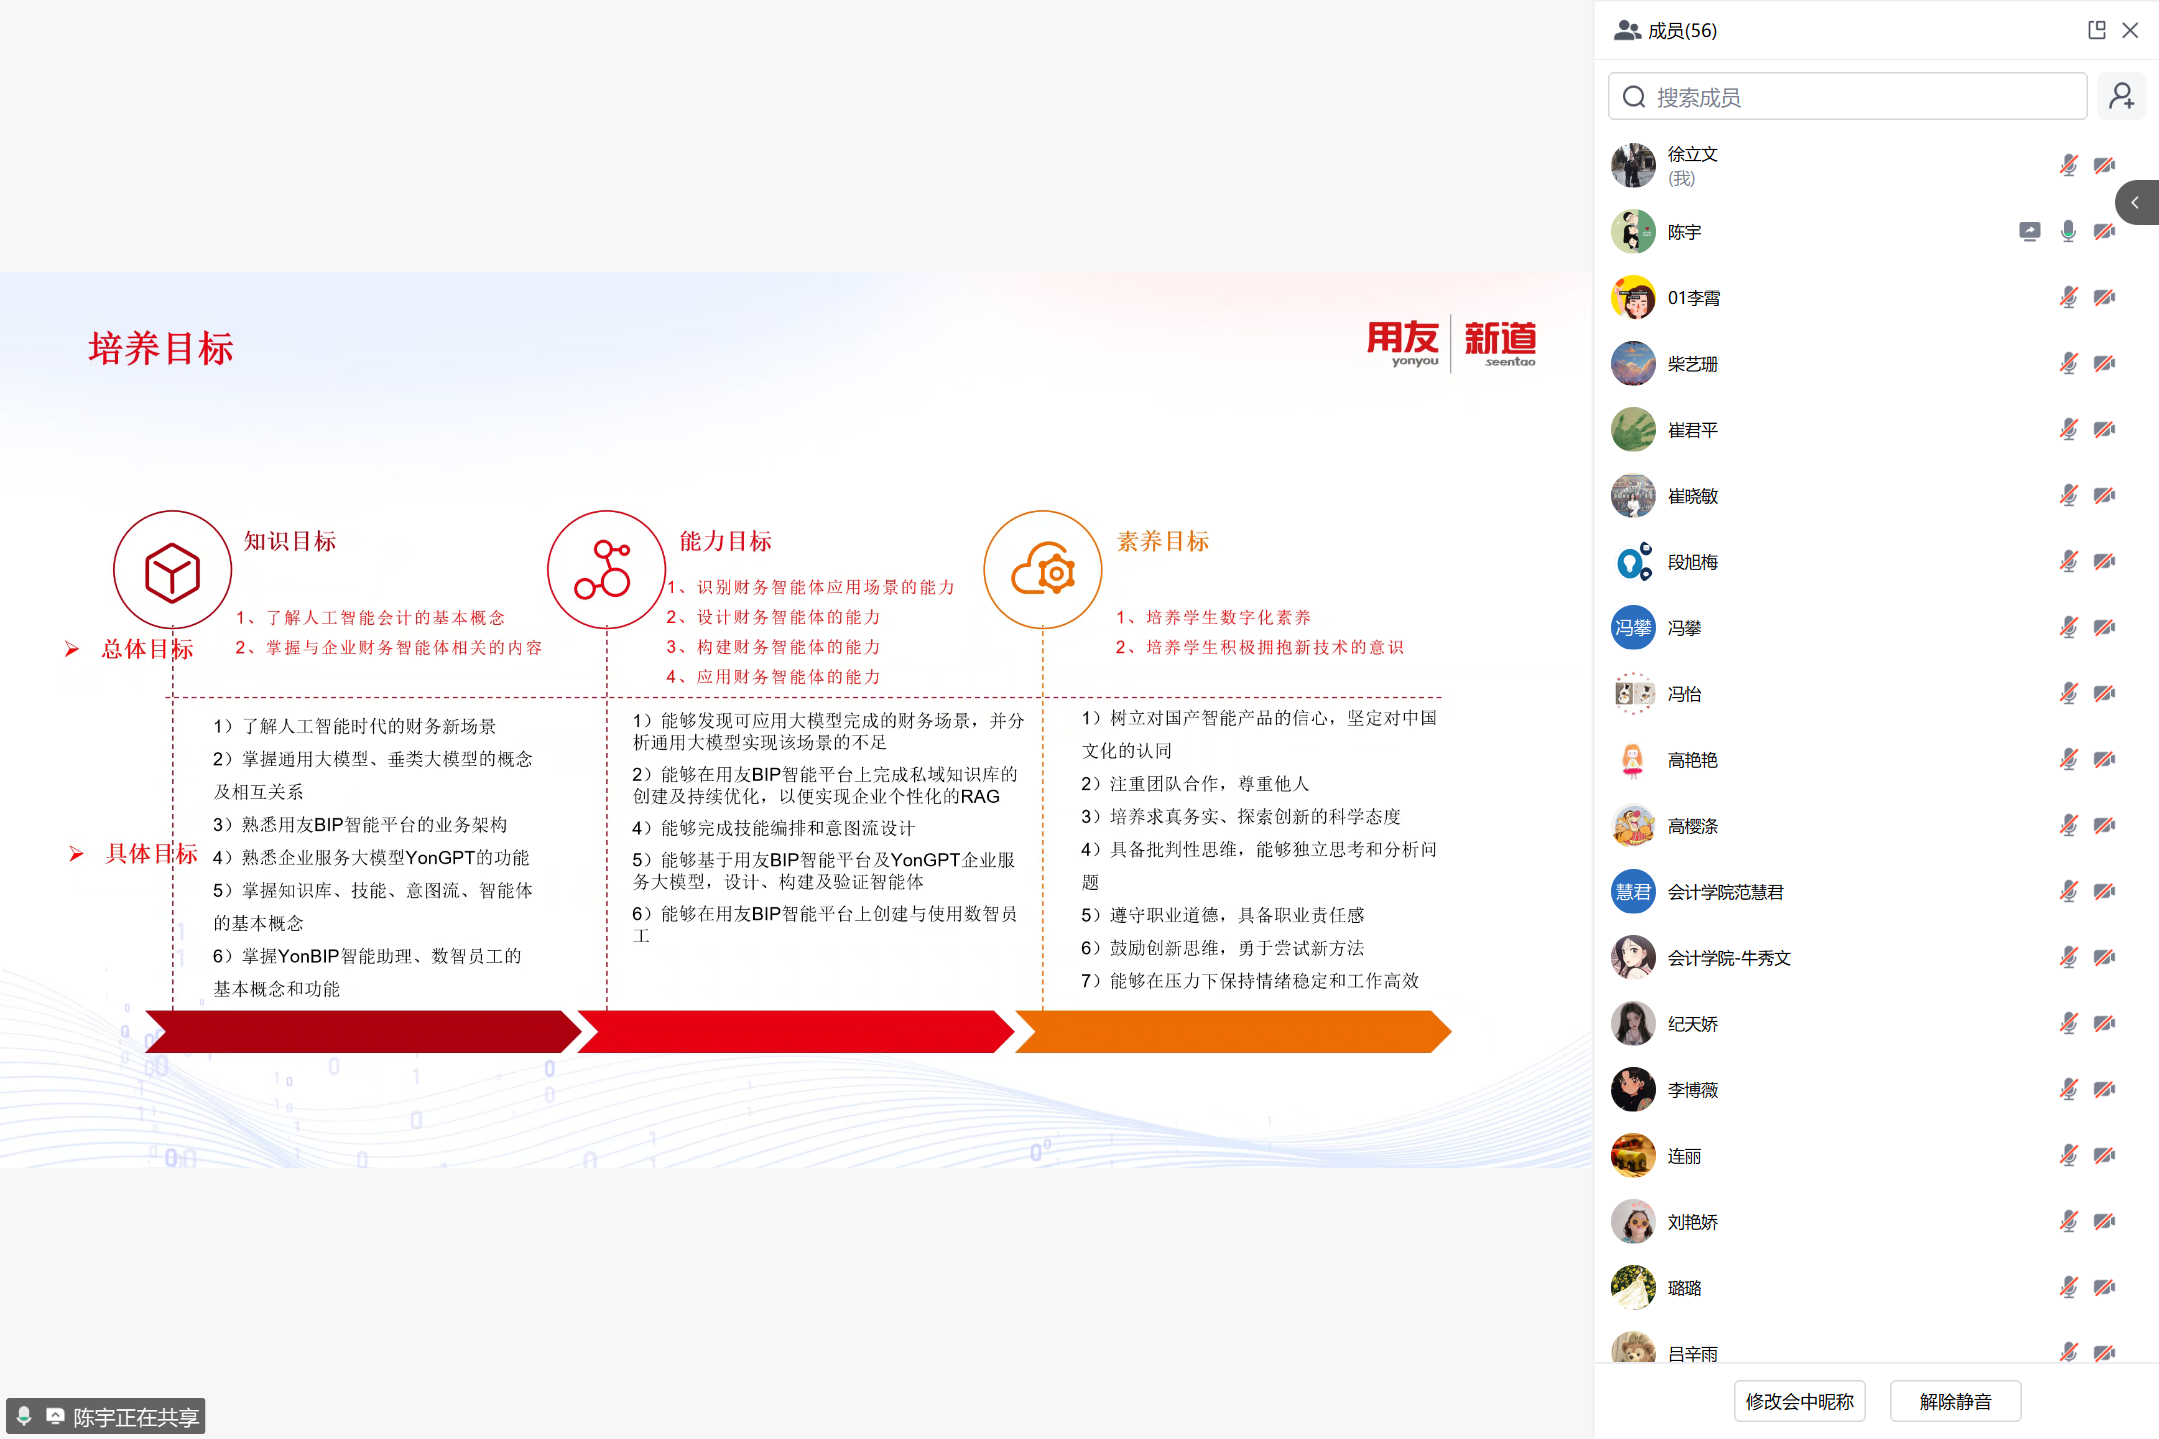Click 01李霄's muted microphone icon
Screen dimensions: 2159x1439
2068,298
